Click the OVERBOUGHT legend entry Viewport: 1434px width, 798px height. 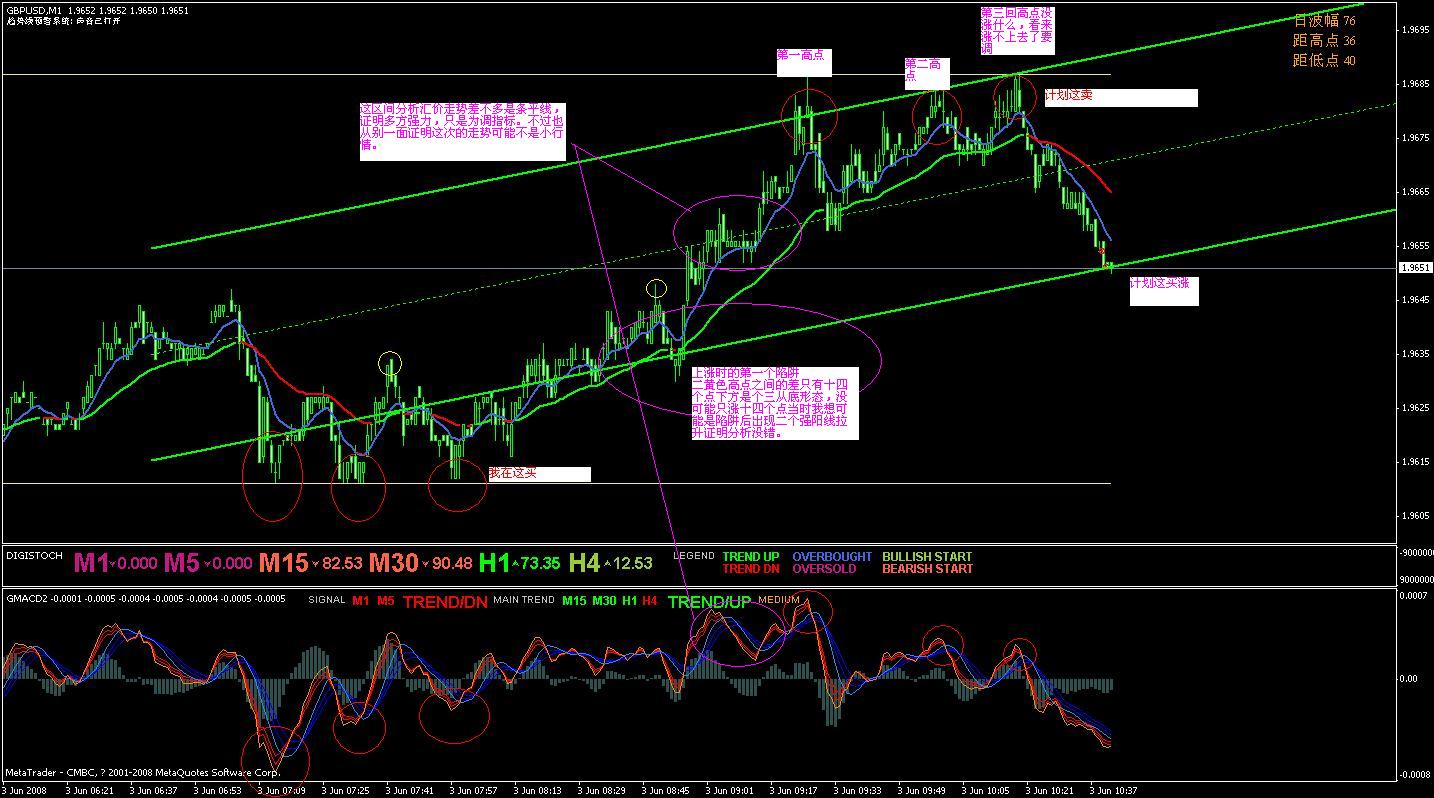pyautogui.click(x=832, y=557)
